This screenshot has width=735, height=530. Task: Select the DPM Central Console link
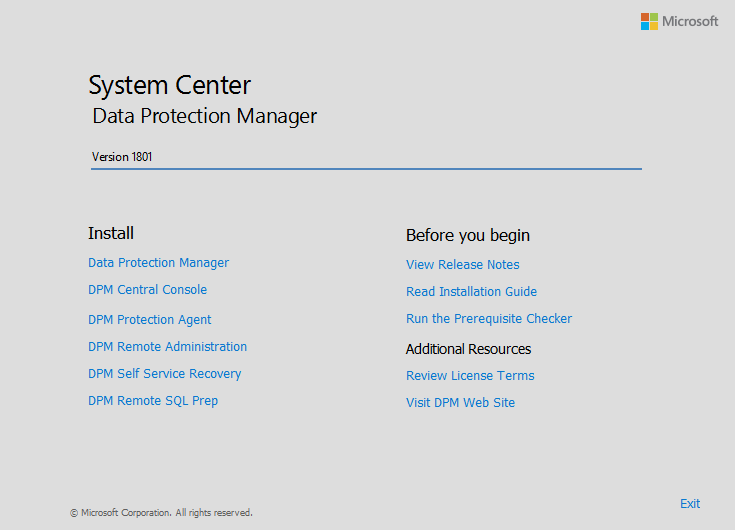pyautogui.click(x=147, y=290)
